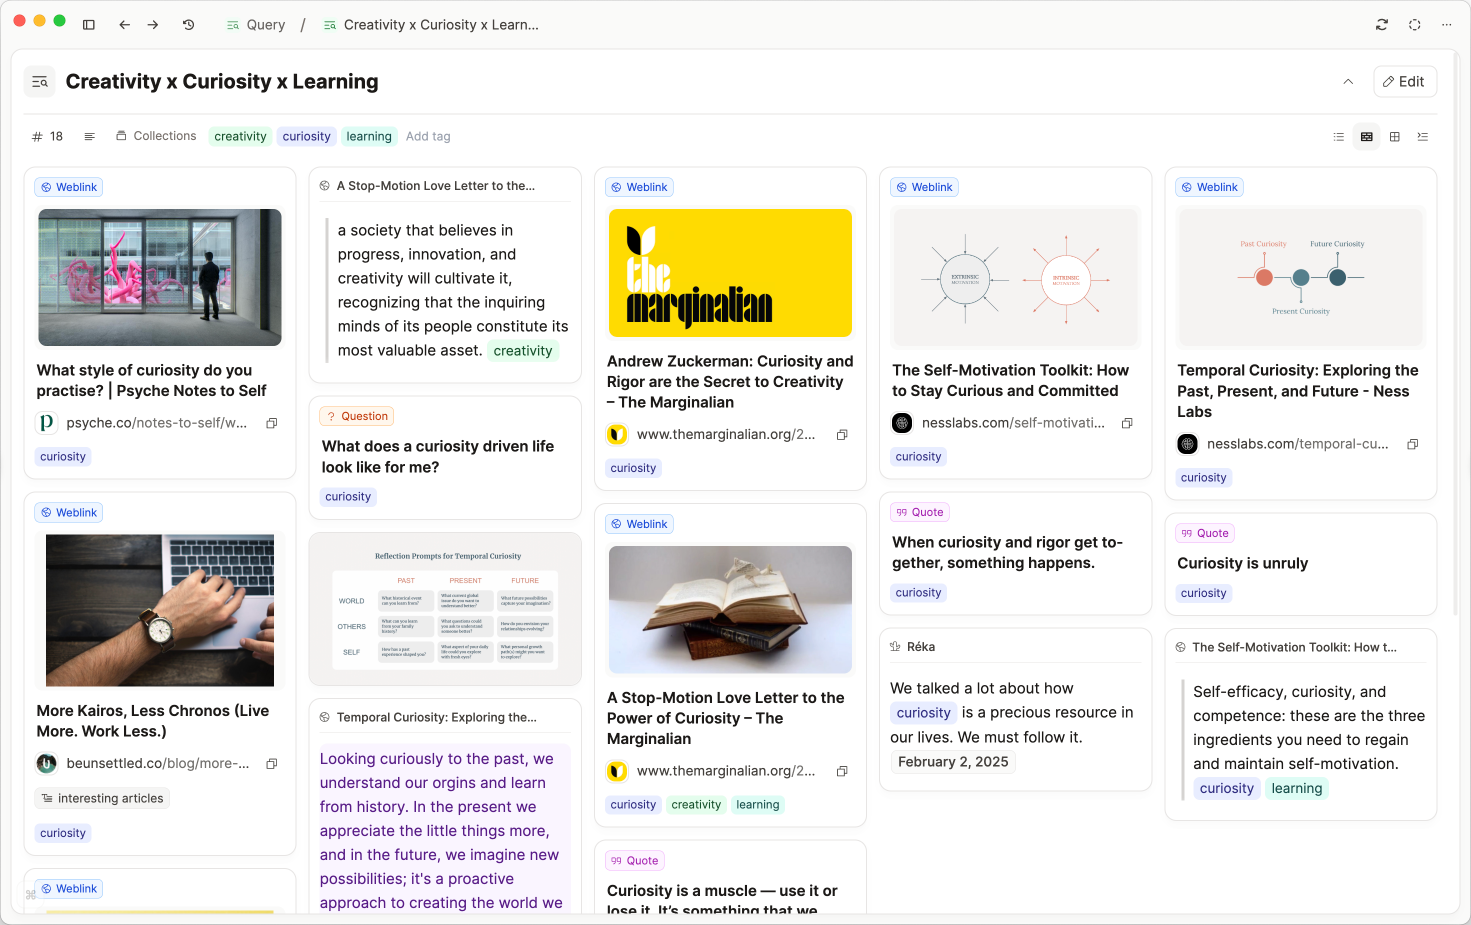Switch to outline view layout
Image resolution: width=1471 pixels, height=925 pixels.
click(1423, 137)
